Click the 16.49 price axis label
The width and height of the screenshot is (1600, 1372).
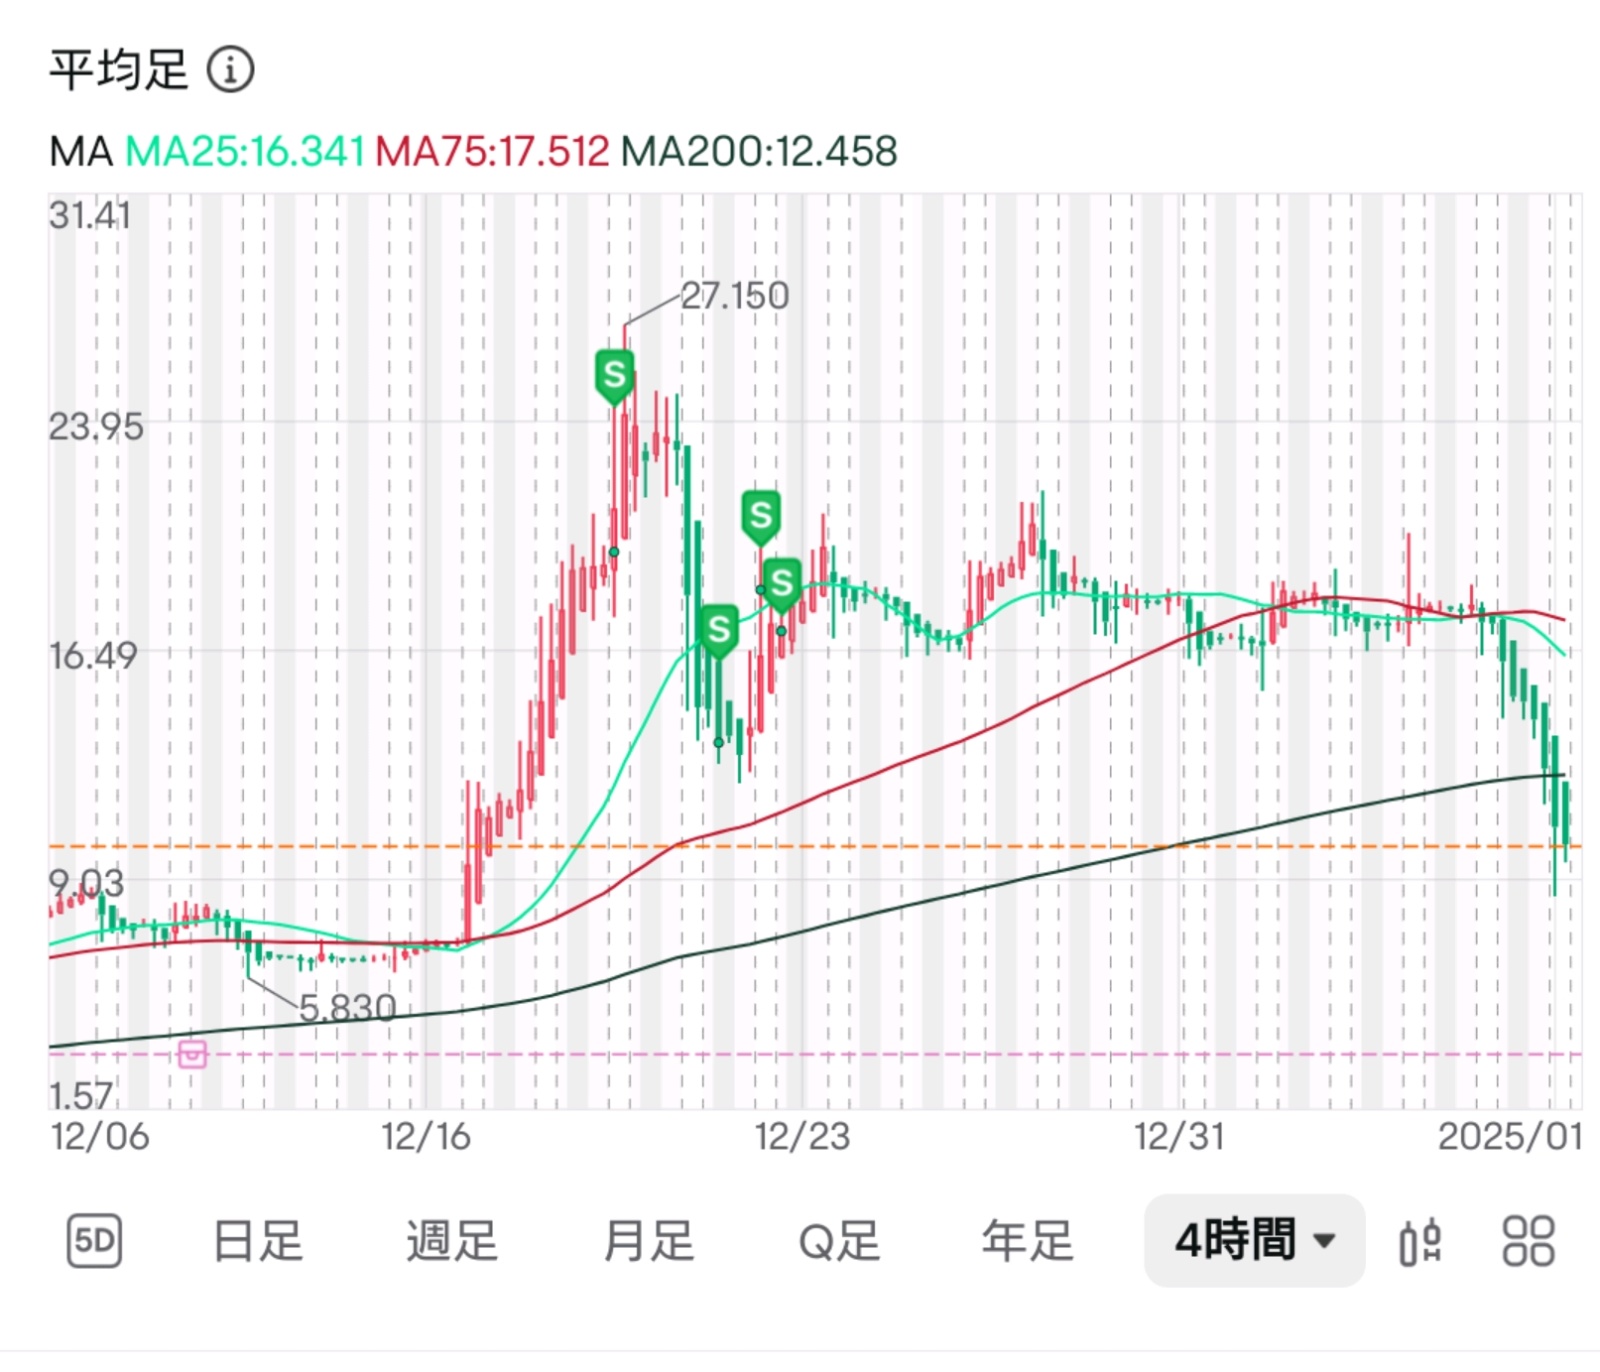[93, 656]
